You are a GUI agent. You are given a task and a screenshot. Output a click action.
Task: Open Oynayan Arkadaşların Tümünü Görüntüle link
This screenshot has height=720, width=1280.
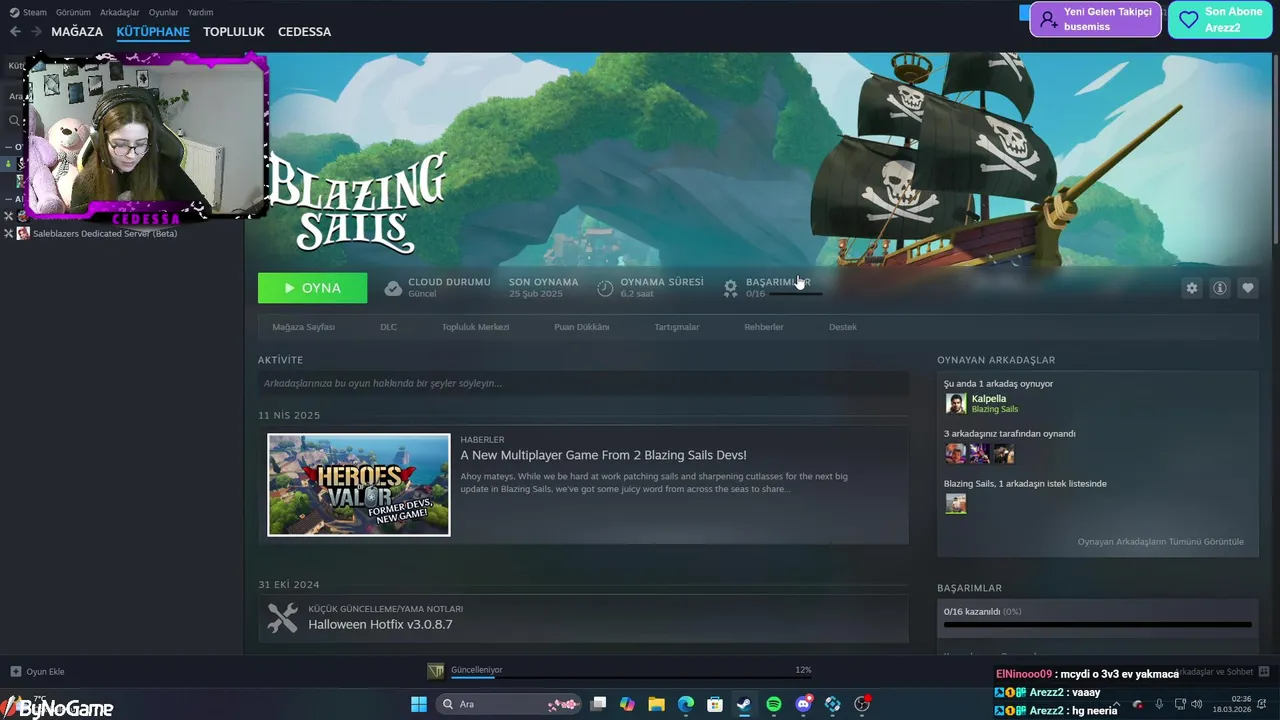[1160, 542]
